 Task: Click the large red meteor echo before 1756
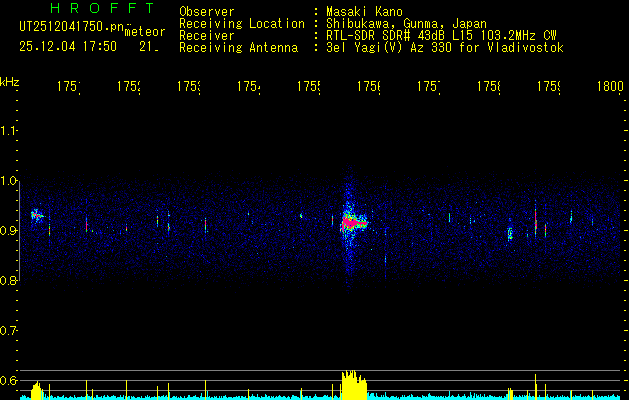coord(354,223)
